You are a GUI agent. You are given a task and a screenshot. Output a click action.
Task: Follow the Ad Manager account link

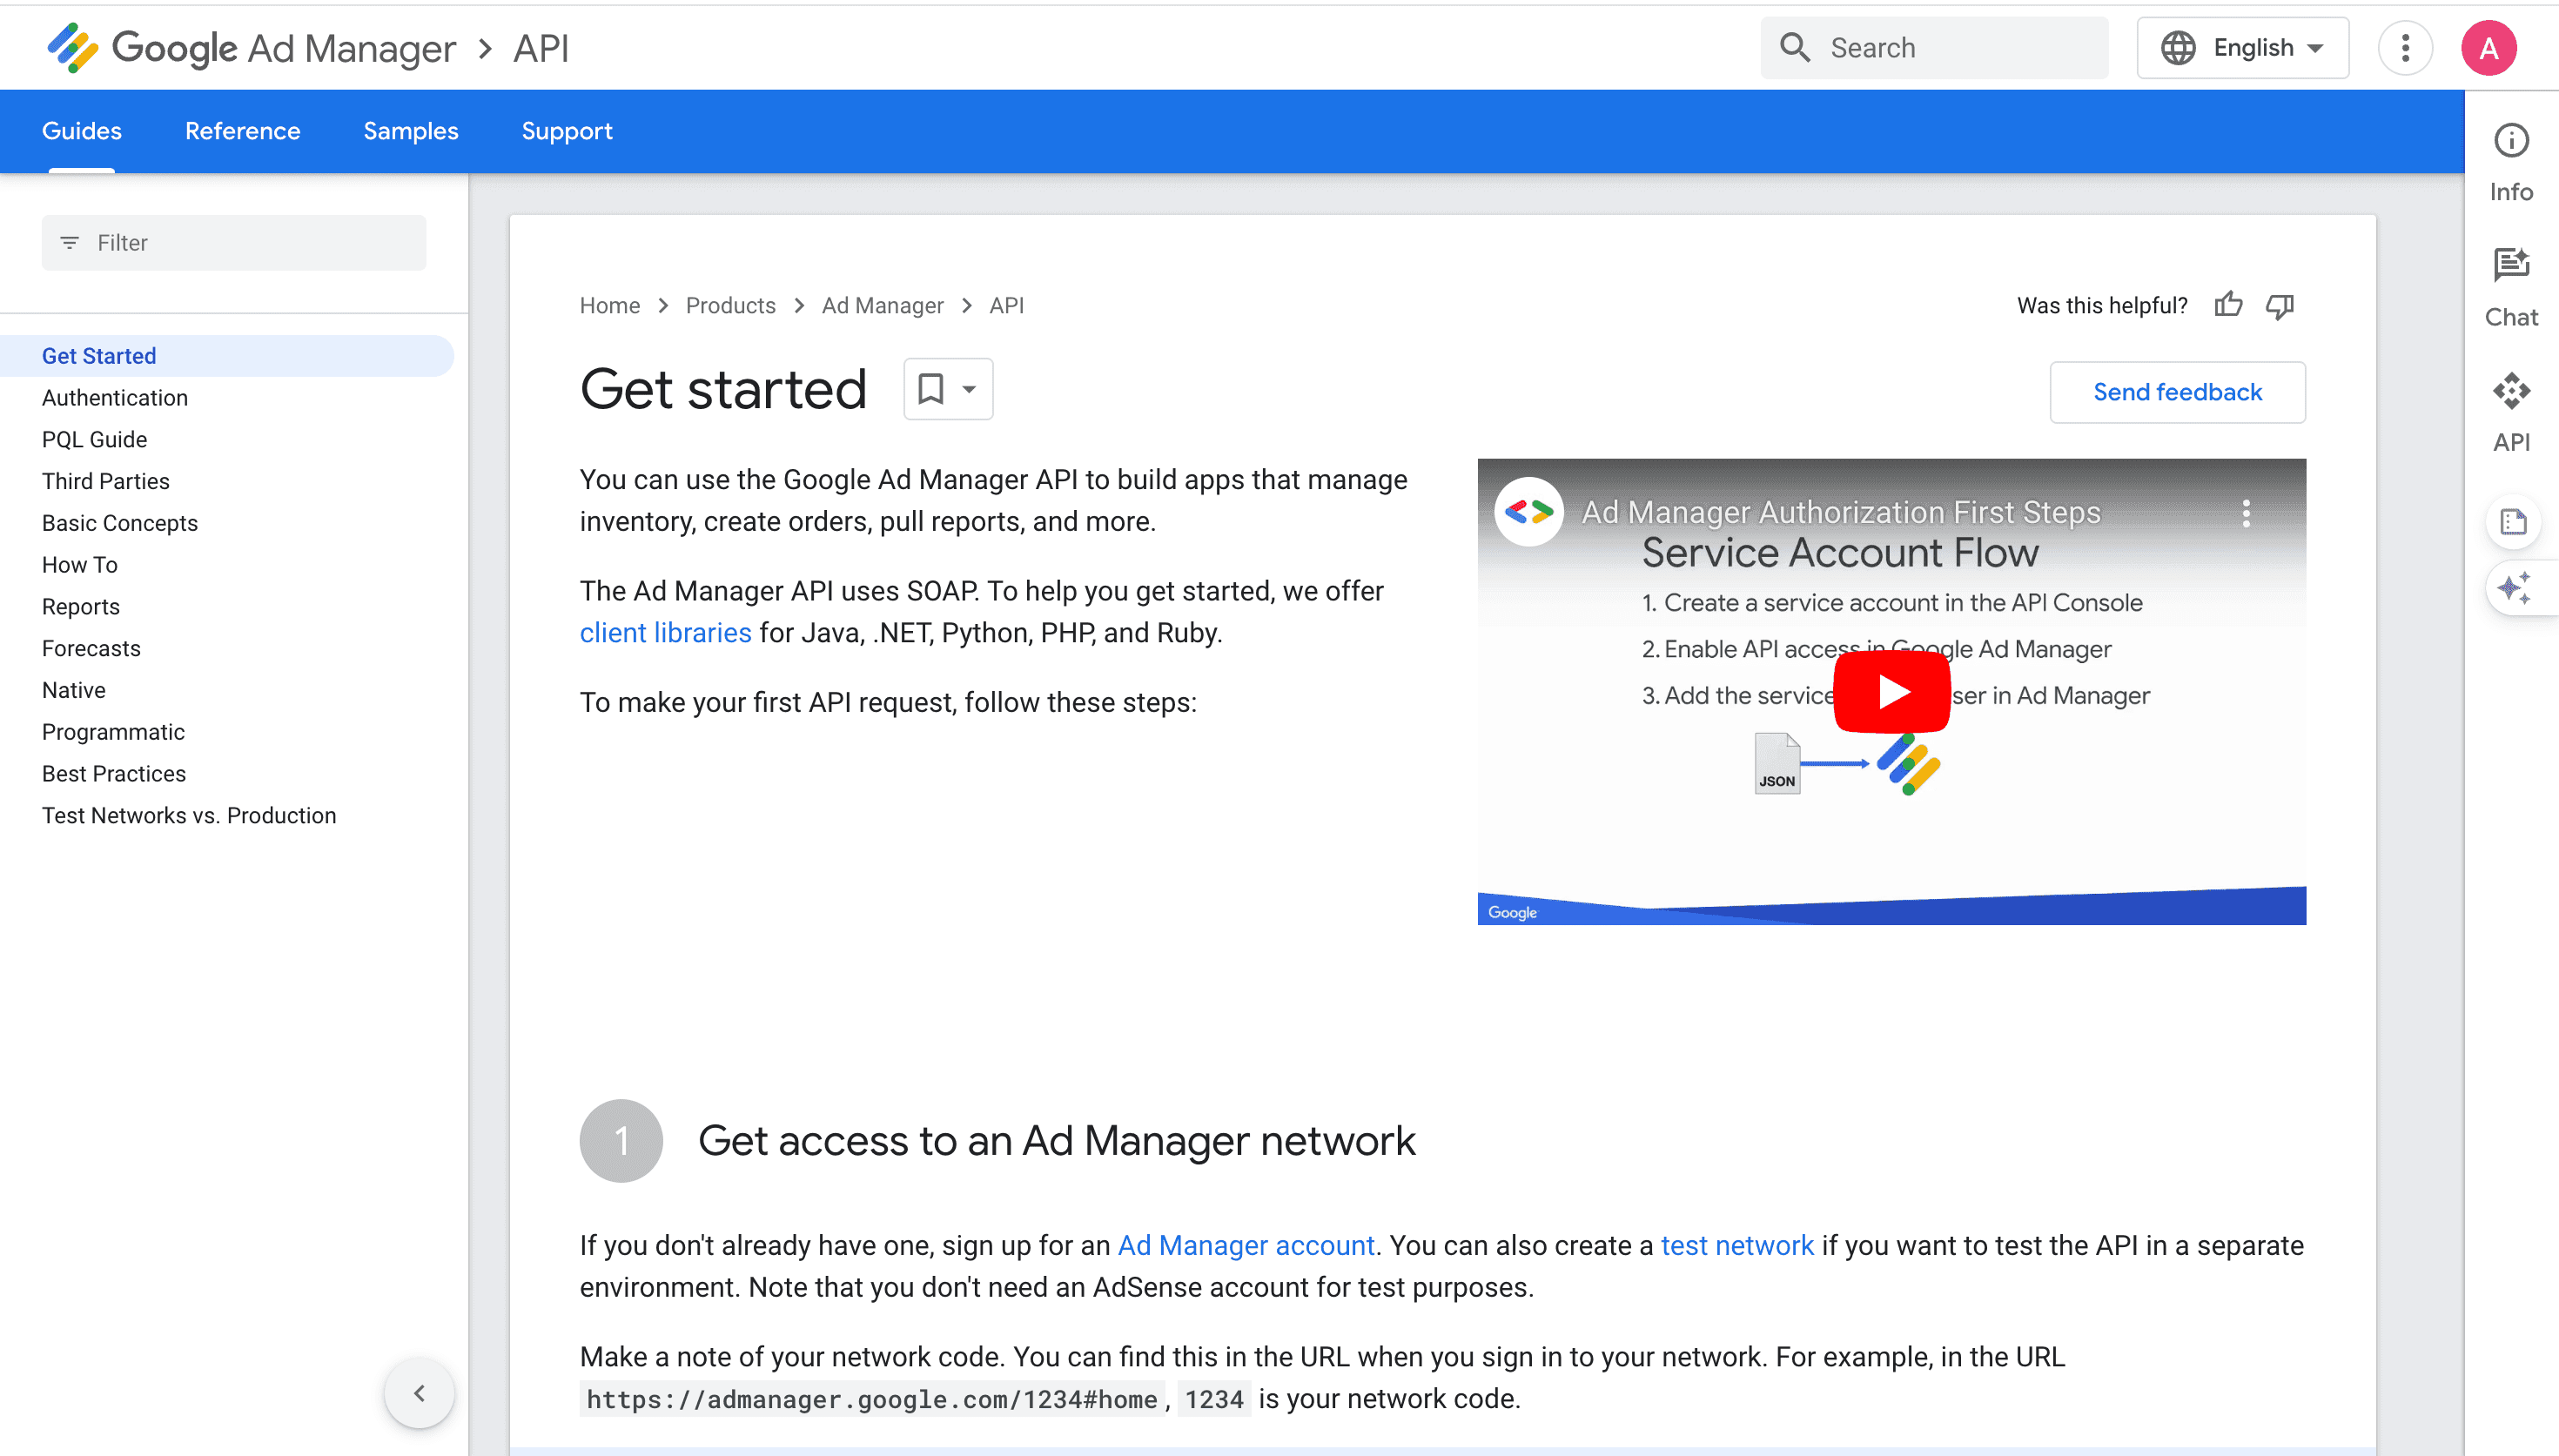tap(1246, 1245)
